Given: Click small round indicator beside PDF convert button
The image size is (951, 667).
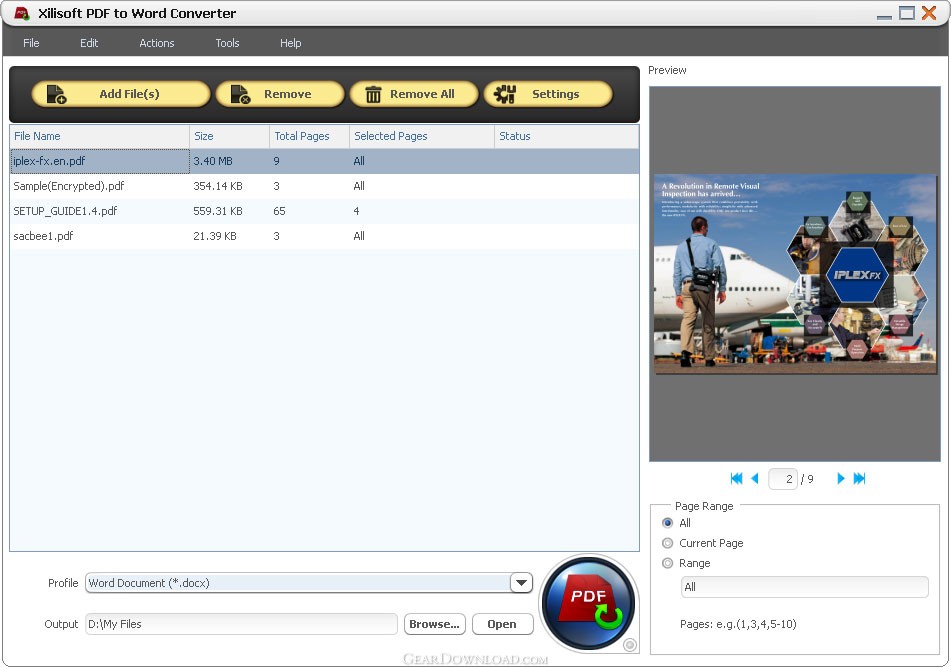Looking at the screenshot, I should (x=630, y=645).
